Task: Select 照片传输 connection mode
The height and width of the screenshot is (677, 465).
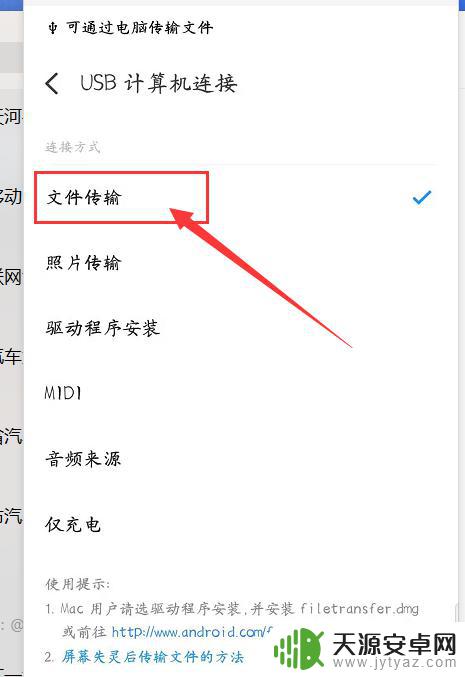Action: pos(237,263)
